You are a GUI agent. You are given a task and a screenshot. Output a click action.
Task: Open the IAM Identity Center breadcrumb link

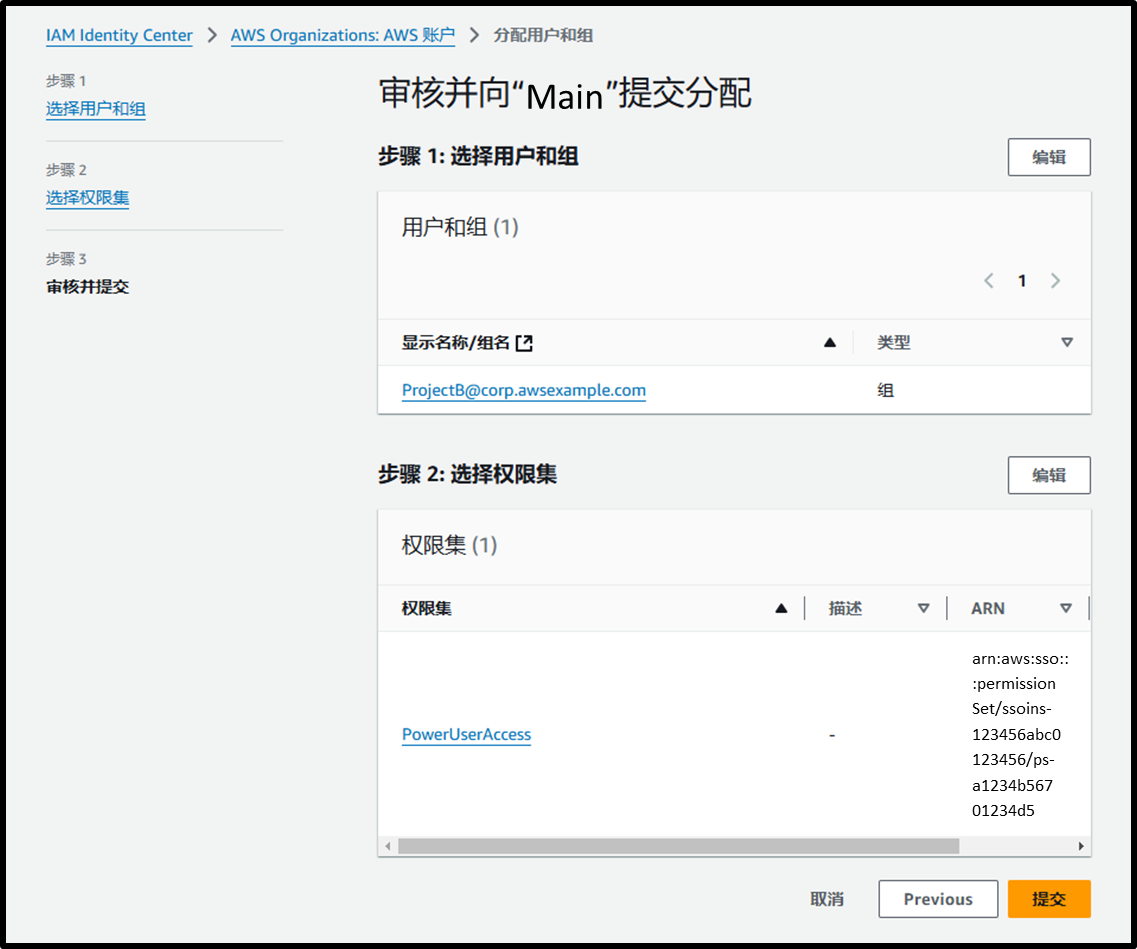(119, 35)
